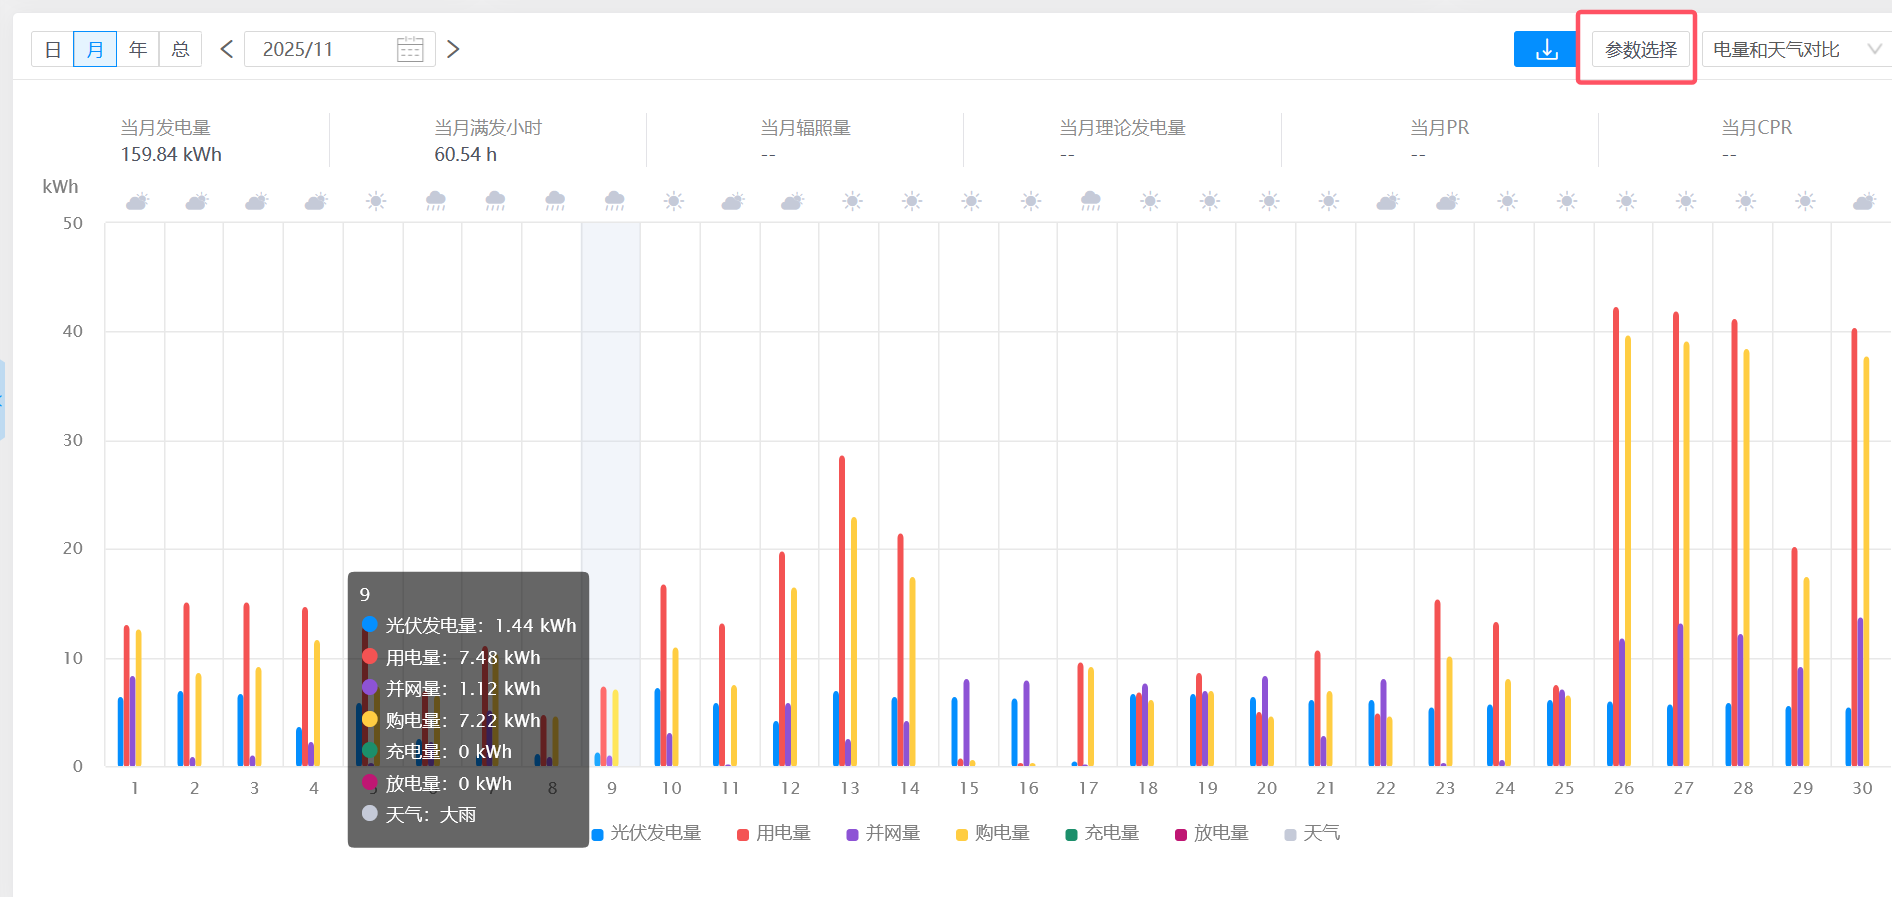Select the 总 (total) view button
This screenshot has height=897, width=1892.
[180, 49]
